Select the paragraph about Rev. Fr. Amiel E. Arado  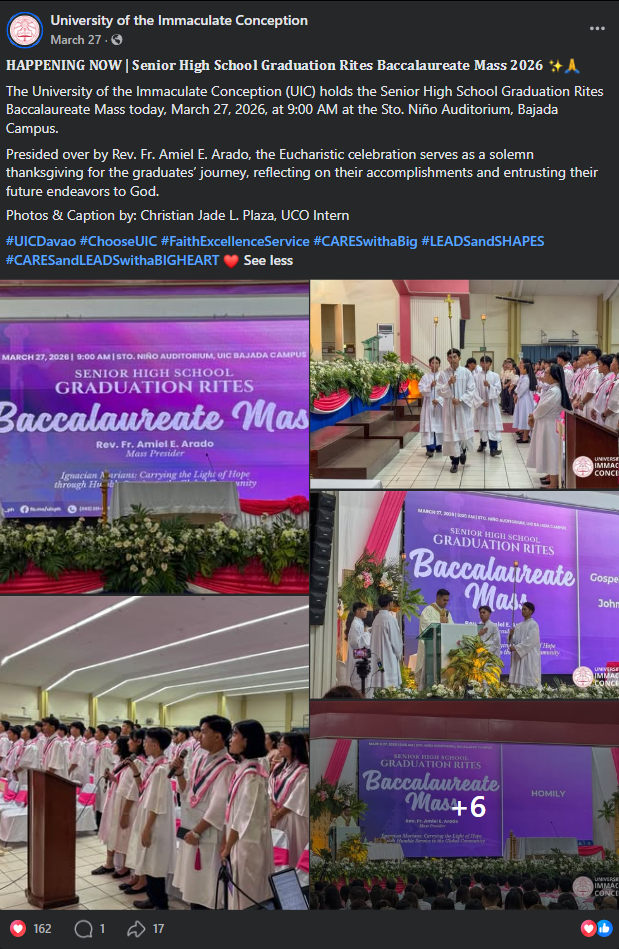[x=302, y=172]
